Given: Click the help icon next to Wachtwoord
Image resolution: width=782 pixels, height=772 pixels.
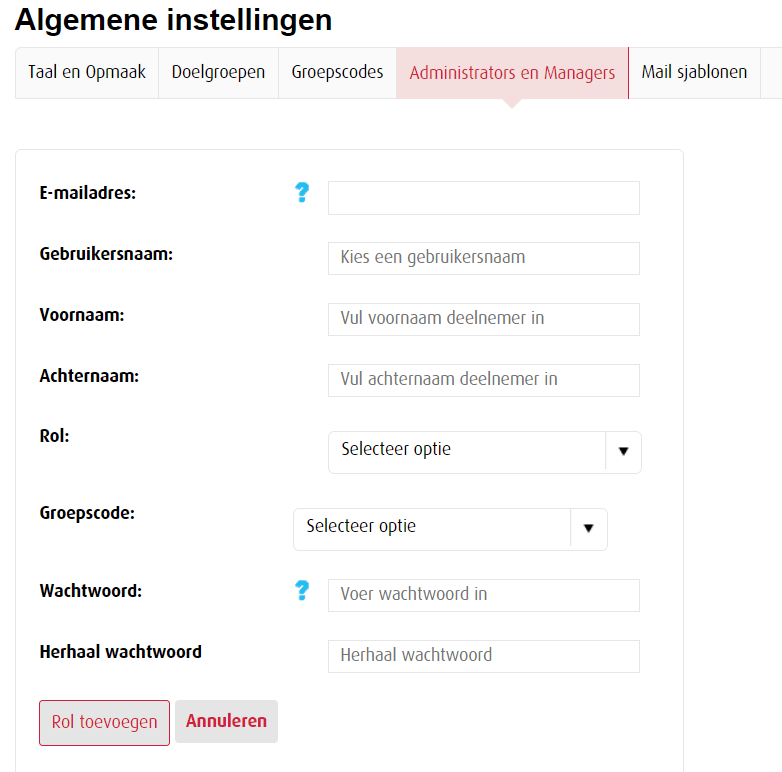Looking at the screenshot, I should point(302,591).
